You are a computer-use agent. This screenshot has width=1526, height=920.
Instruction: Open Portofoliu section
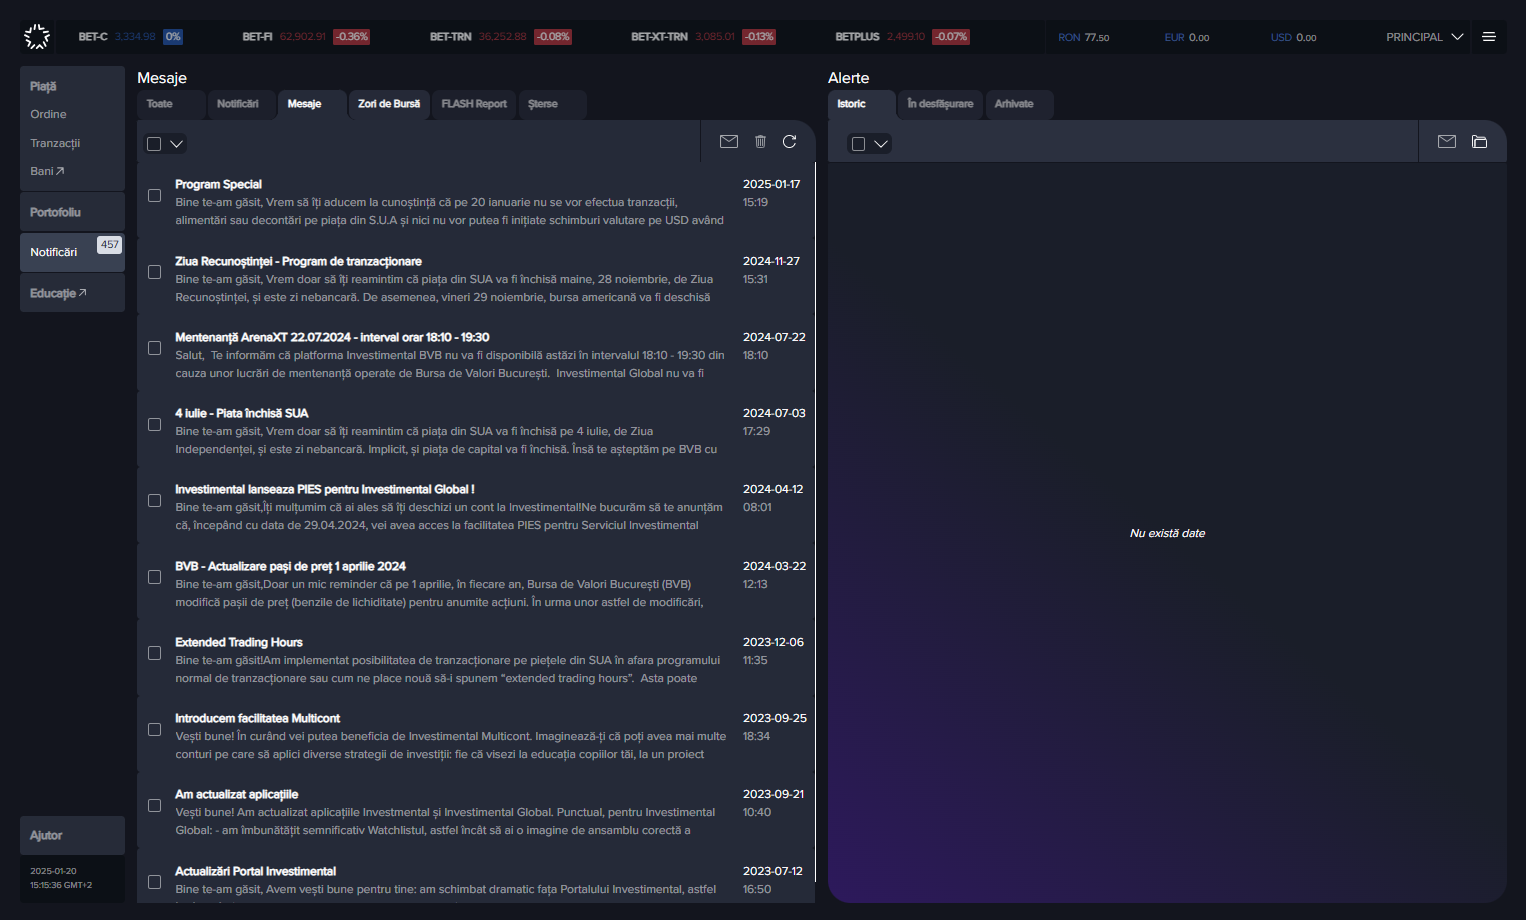[72, 212]
